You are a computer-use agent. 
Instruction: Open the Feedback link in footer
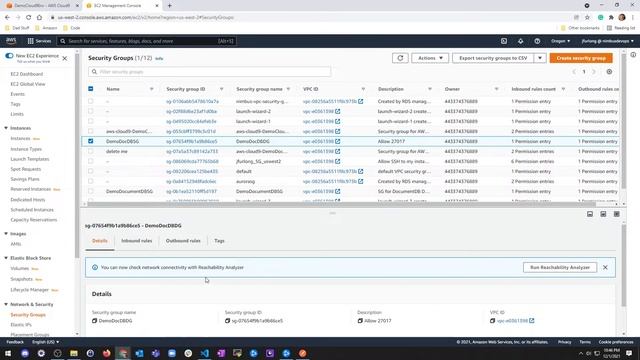tap(15, 342)
